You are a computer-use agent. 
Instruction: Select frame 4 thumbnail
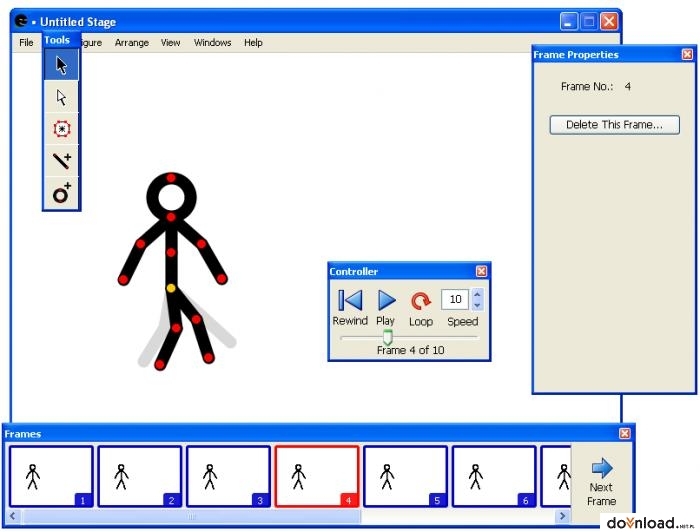point(317,476)
